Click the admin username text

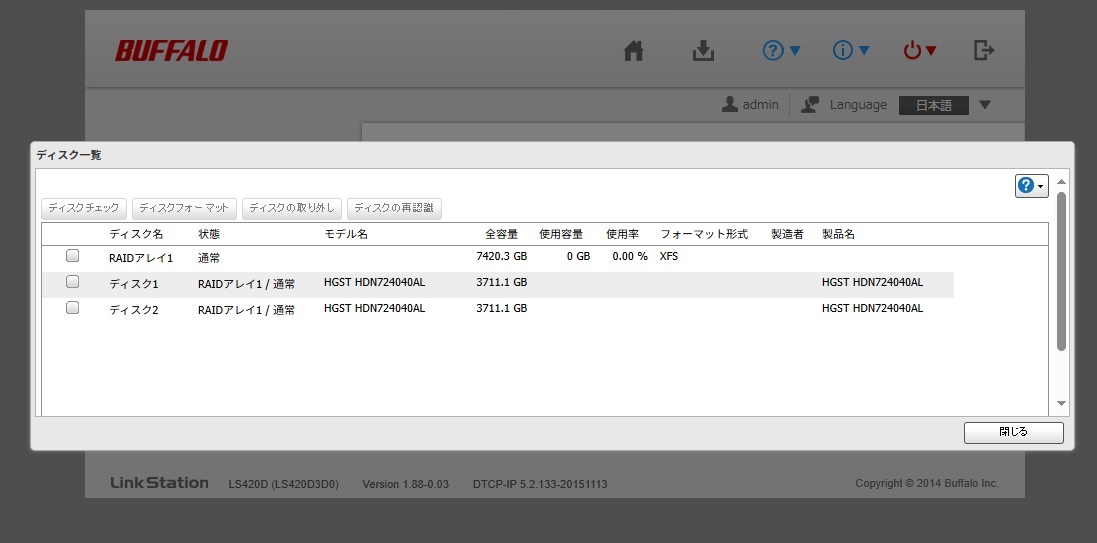[x=760, y=105]
